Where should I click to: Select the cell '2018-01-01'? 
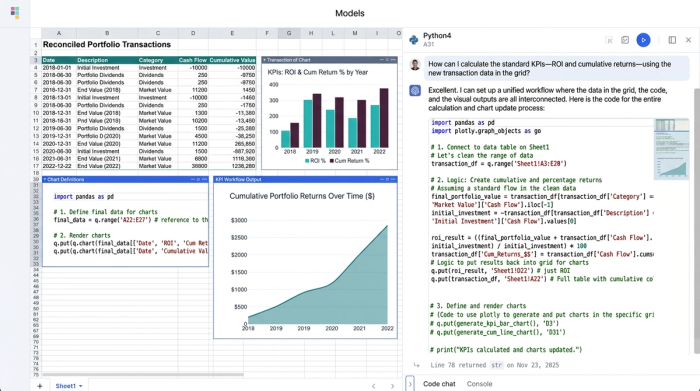pos(58,68)
